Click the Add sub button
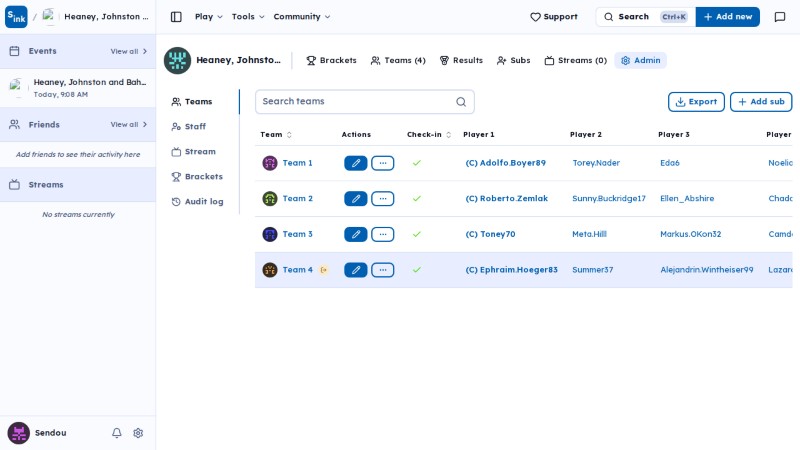800x450 pixels. coord(761,102)
